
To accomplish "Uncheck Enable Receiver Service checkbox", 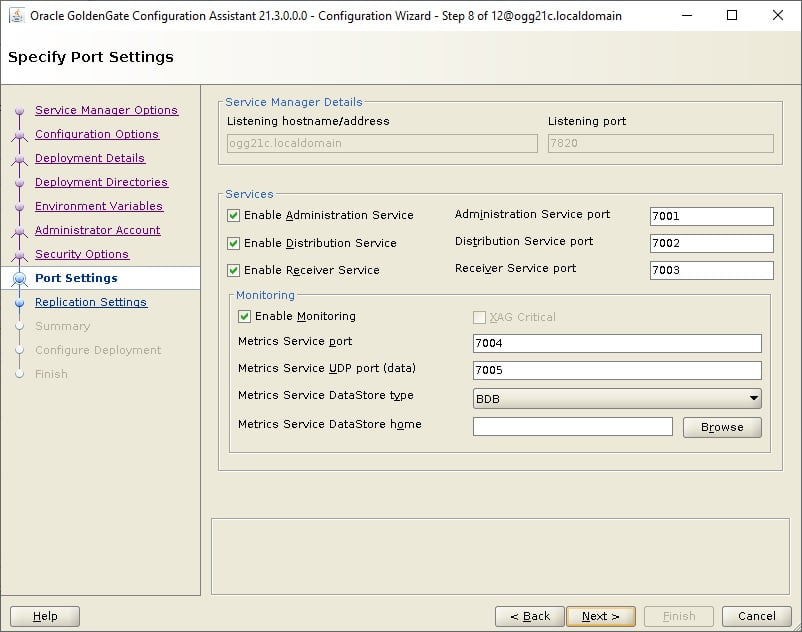I will [x=233, y=270].
